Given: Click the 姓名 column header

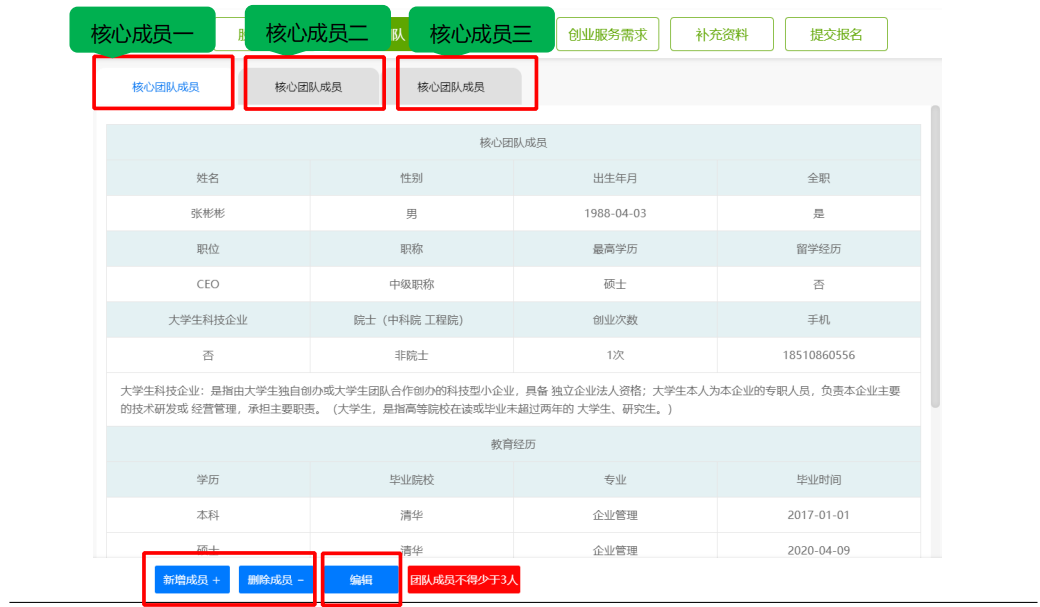Looking at the screenshot, I should point(208,178).
